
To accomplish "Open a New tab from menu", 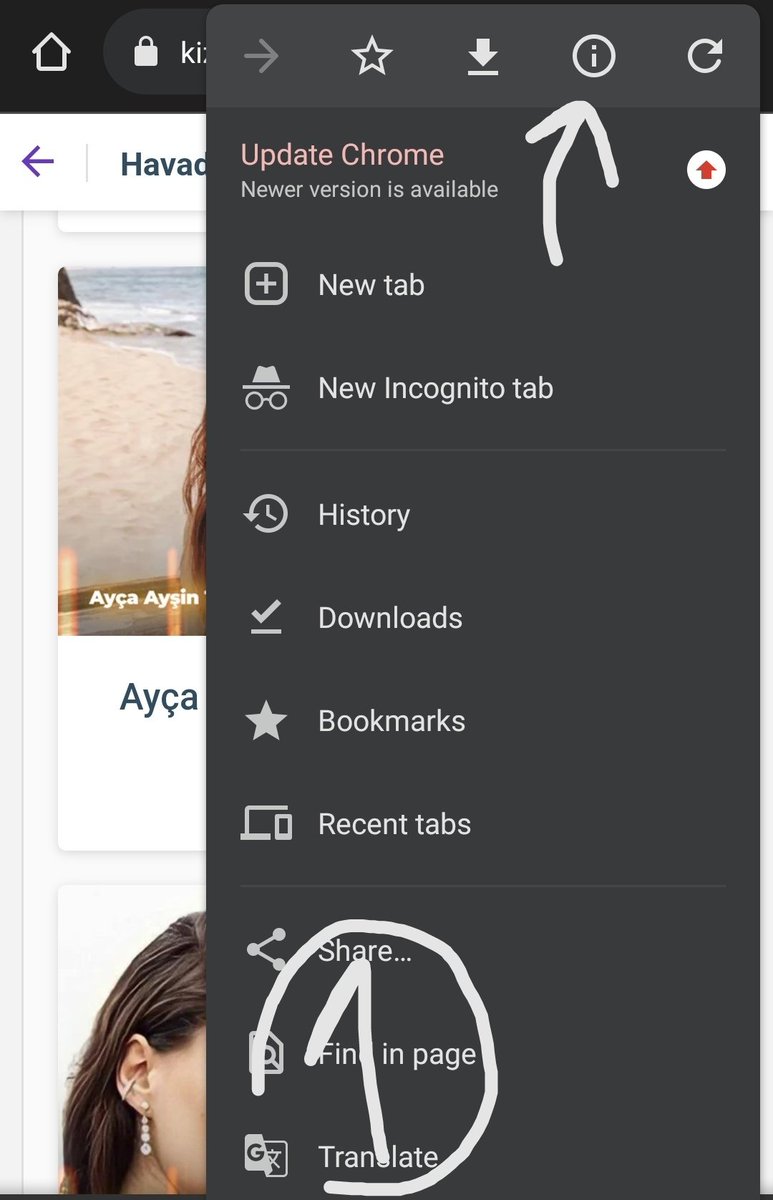I will [483, 285].
